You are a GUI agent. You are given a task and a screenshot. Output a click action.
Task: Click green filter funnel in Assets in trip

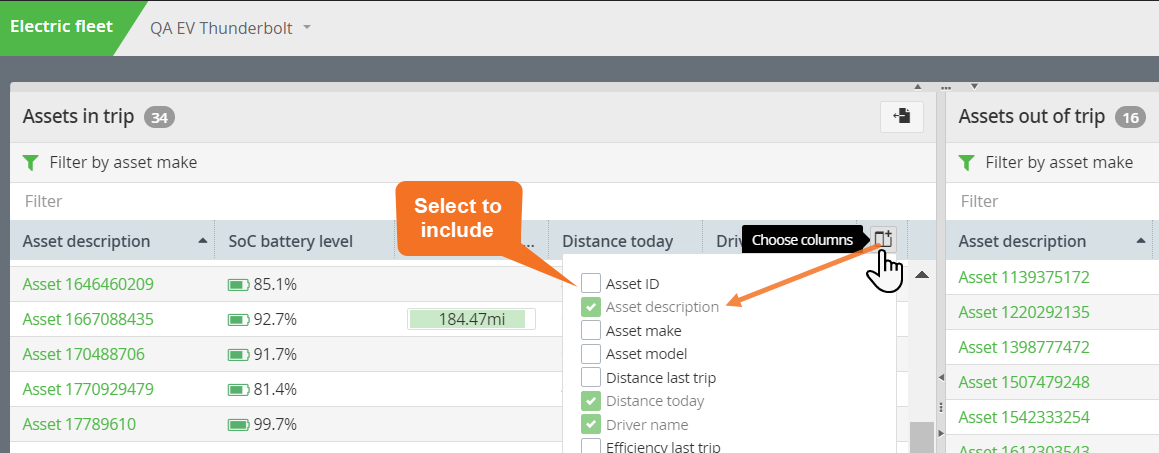(x=31, y=162)
